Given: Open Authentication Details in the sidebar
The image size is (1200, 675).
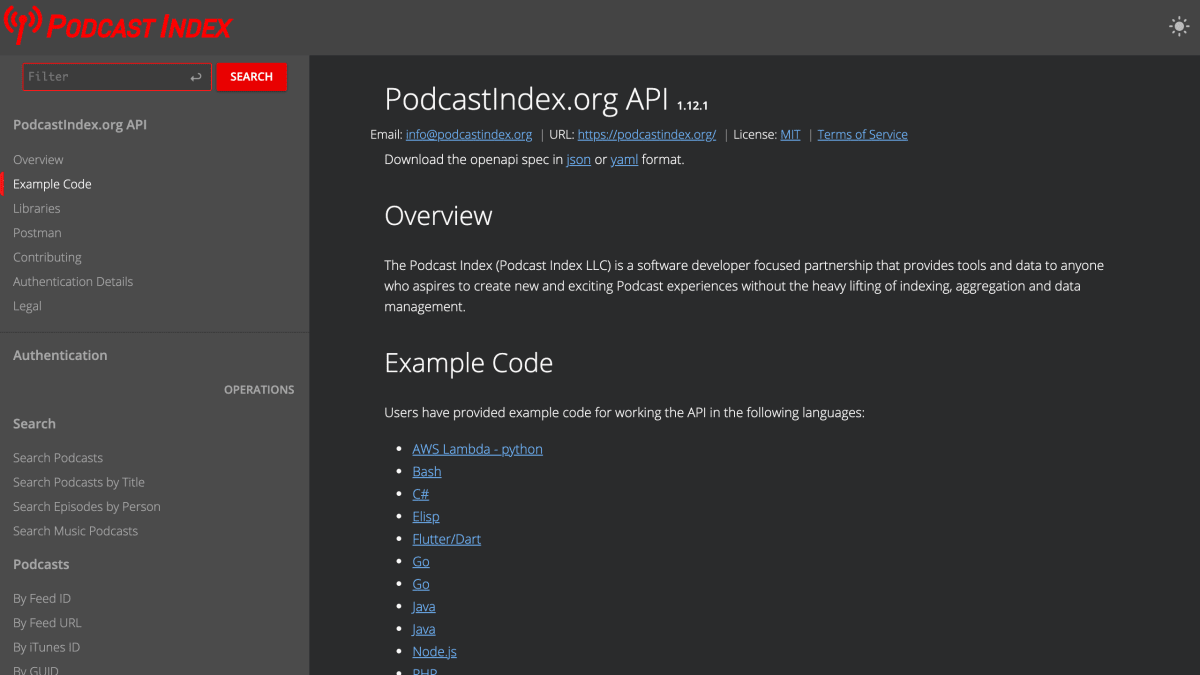Looking at the screenshot, I should (x=73, y=282).
